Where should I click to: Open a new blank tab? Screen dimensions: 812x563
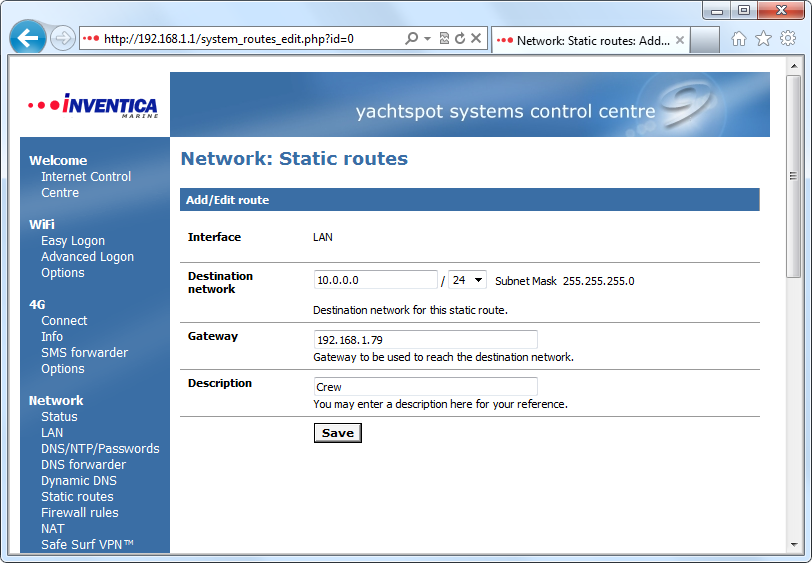point(704,40)
